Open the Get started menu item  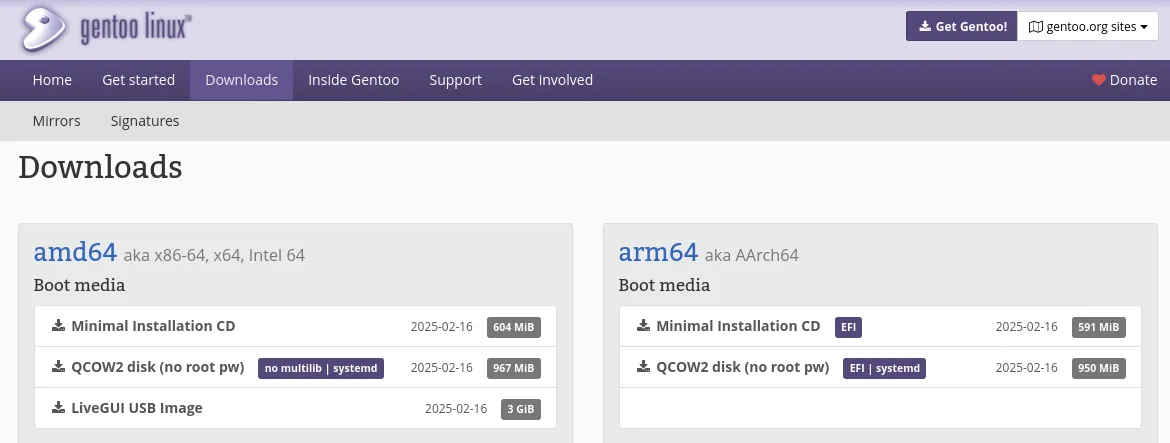click(138, 80)
